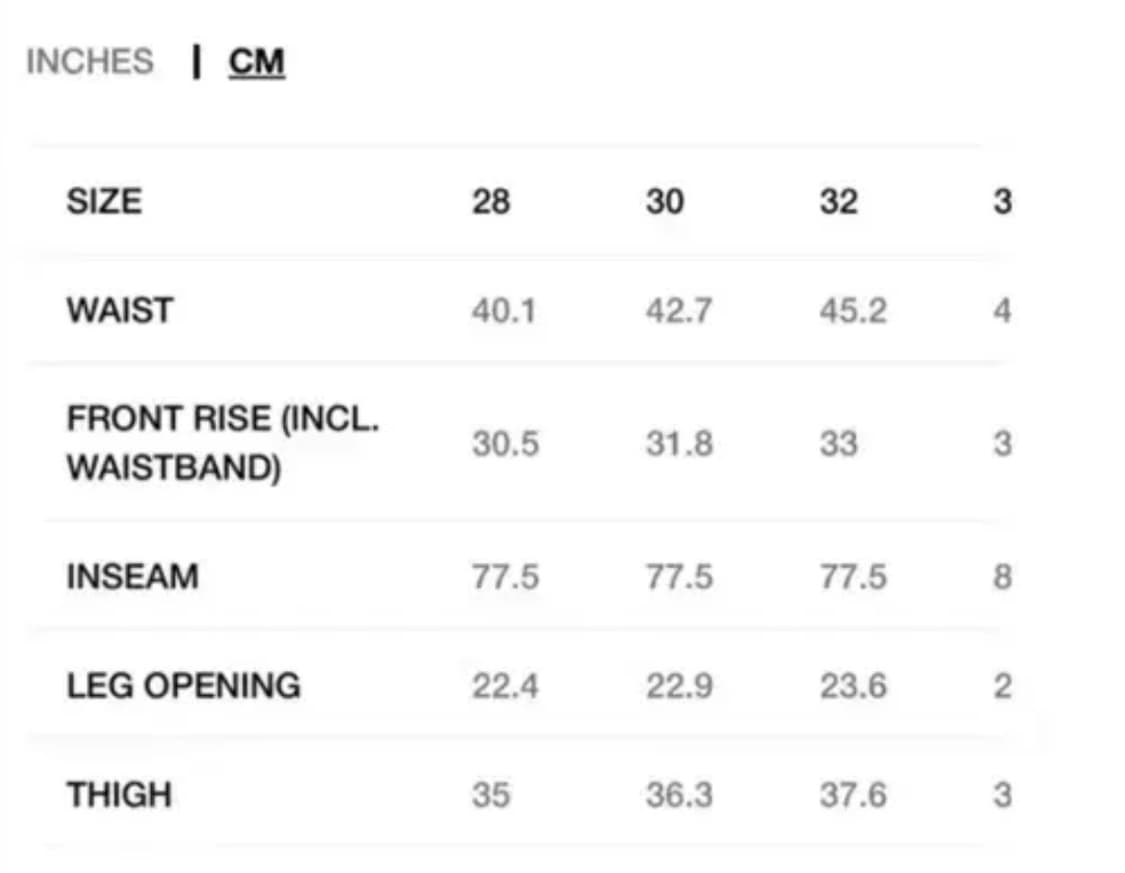Click the WAIST row label

tap(119, 310)
